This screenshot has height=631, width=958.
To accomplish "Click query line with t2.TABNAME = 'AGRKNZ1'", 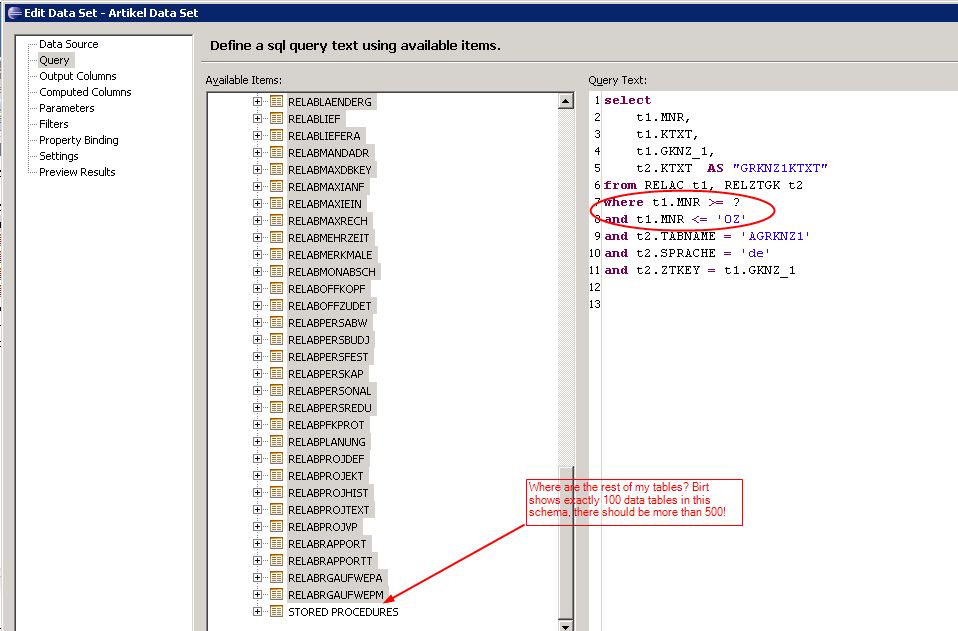I will [707, 236].
